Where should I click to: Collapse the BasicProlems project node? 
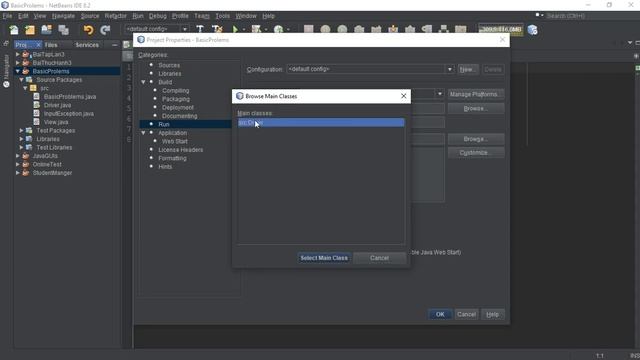point(18,71)
